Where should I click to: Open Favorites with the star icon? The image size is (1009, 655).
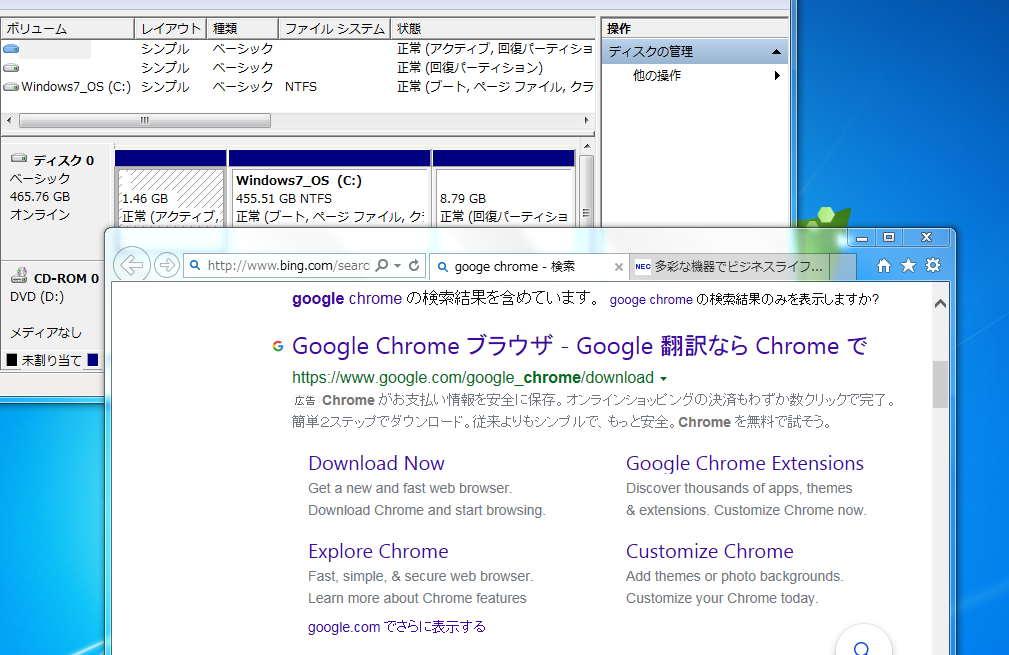tap(908, 265)
